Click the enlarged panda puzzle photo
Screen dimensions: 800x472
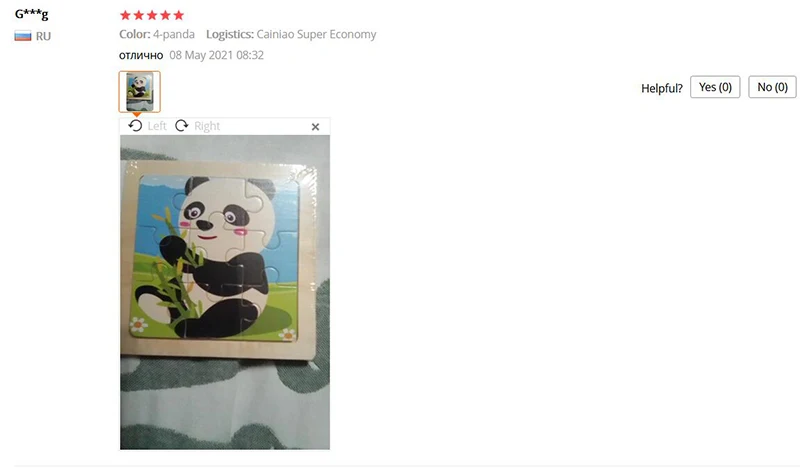coord(225,292)
